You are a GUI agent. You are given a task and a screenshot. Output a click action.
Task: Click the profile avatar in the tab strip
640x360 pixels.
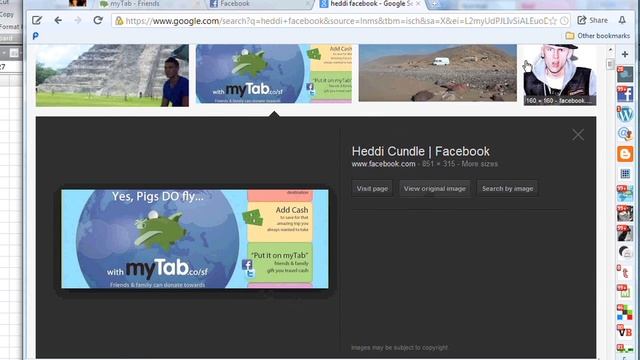[78, 3]
